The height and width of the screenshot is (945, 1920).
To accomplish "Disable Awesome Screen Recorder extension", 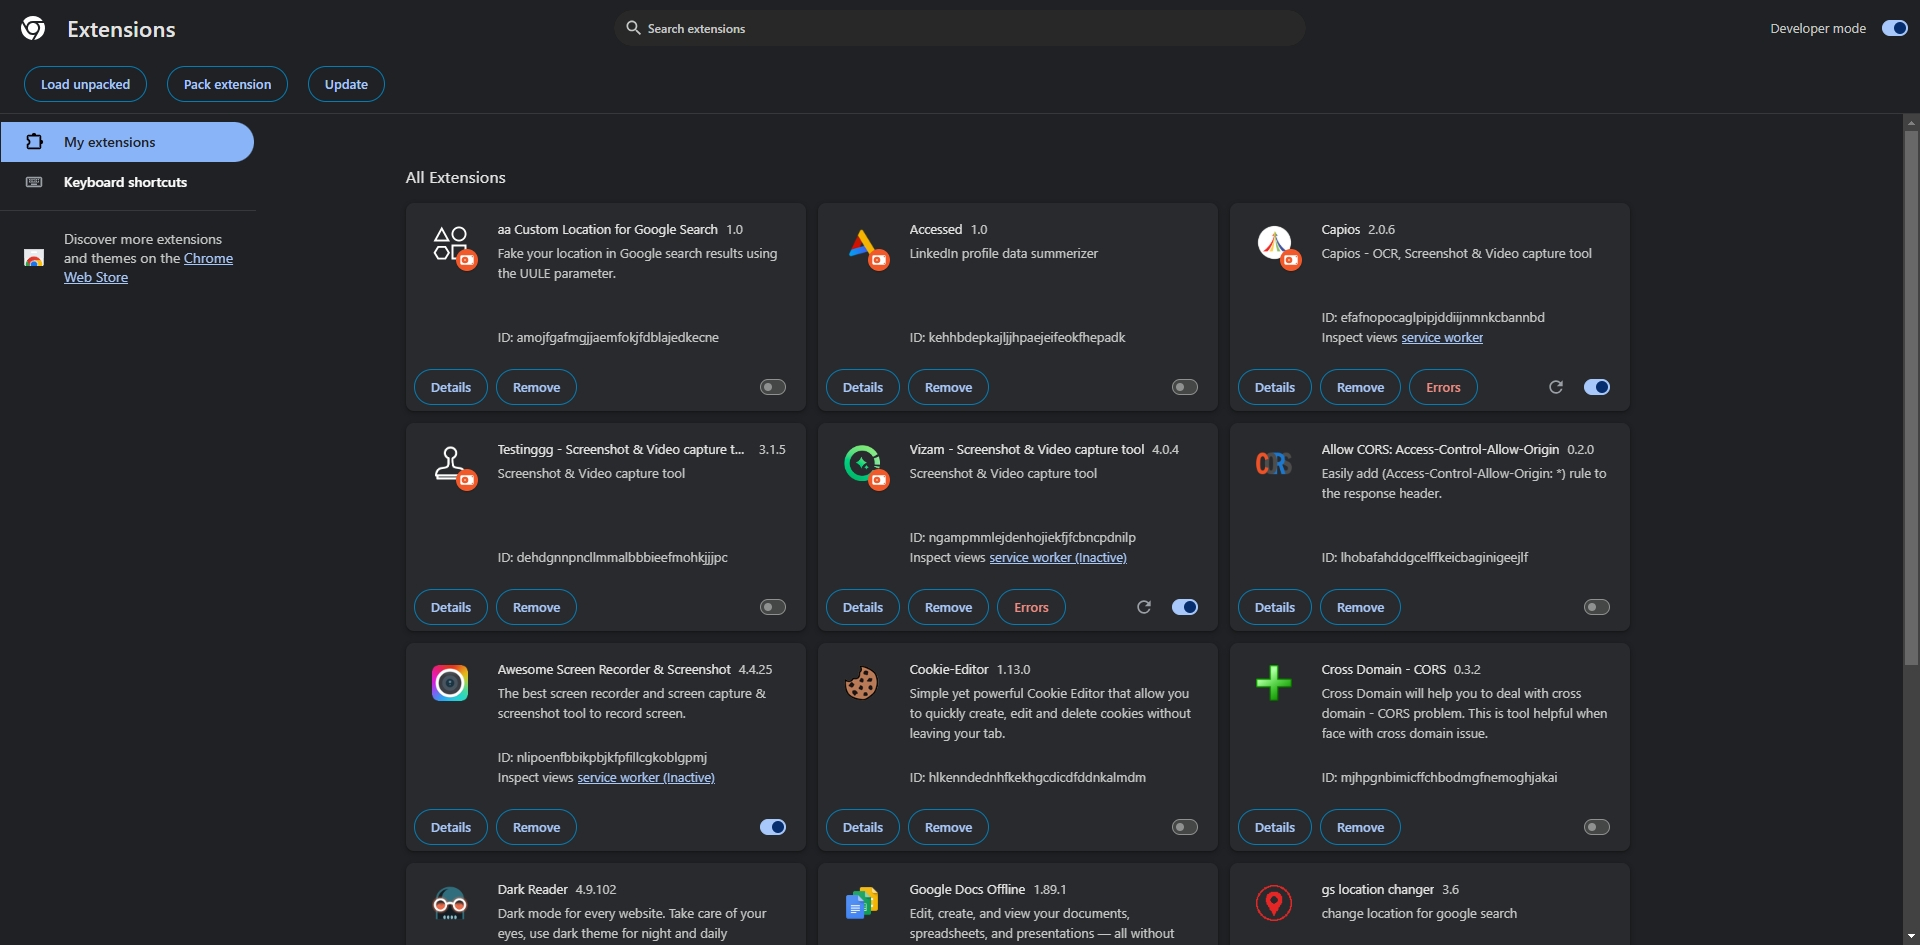I will point(773,827).
